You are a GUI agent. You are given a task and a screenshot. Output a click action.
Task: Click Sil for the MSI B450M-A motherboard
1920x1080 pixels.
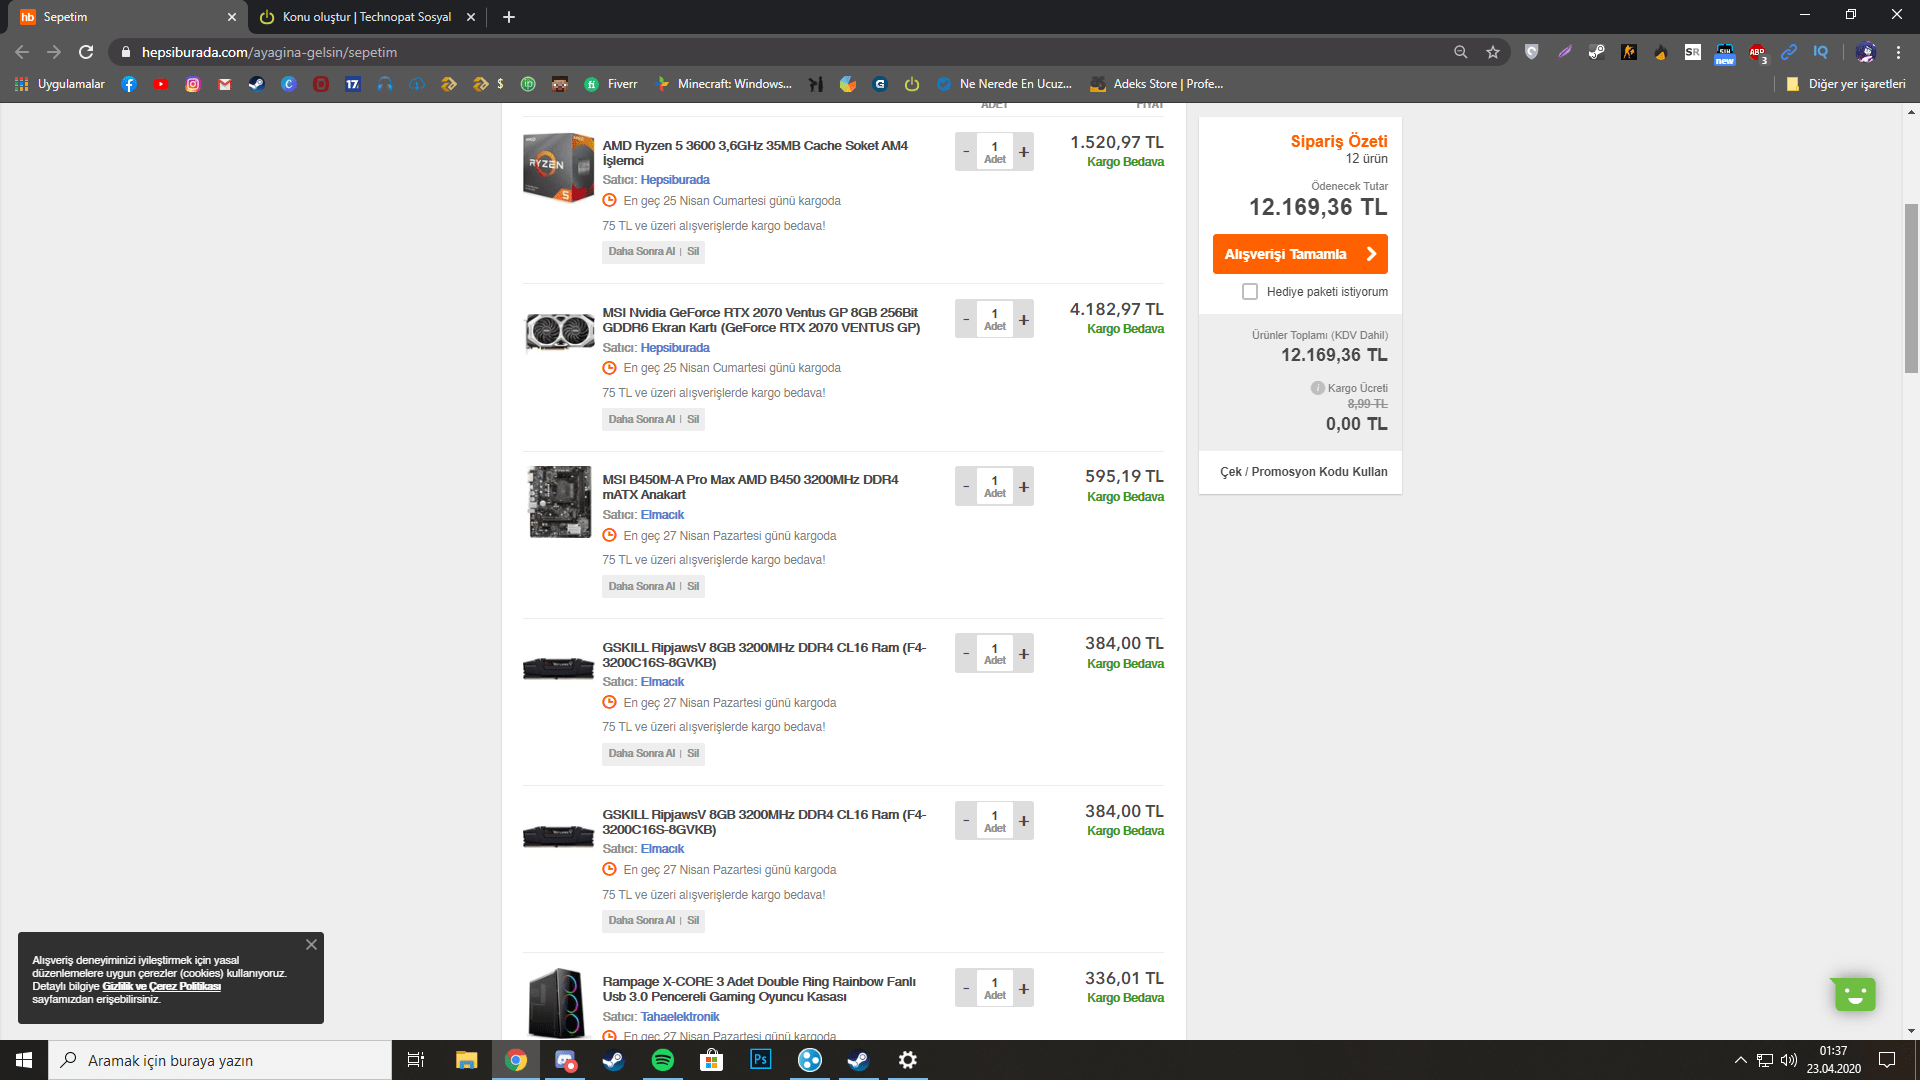tap(693, 587)
